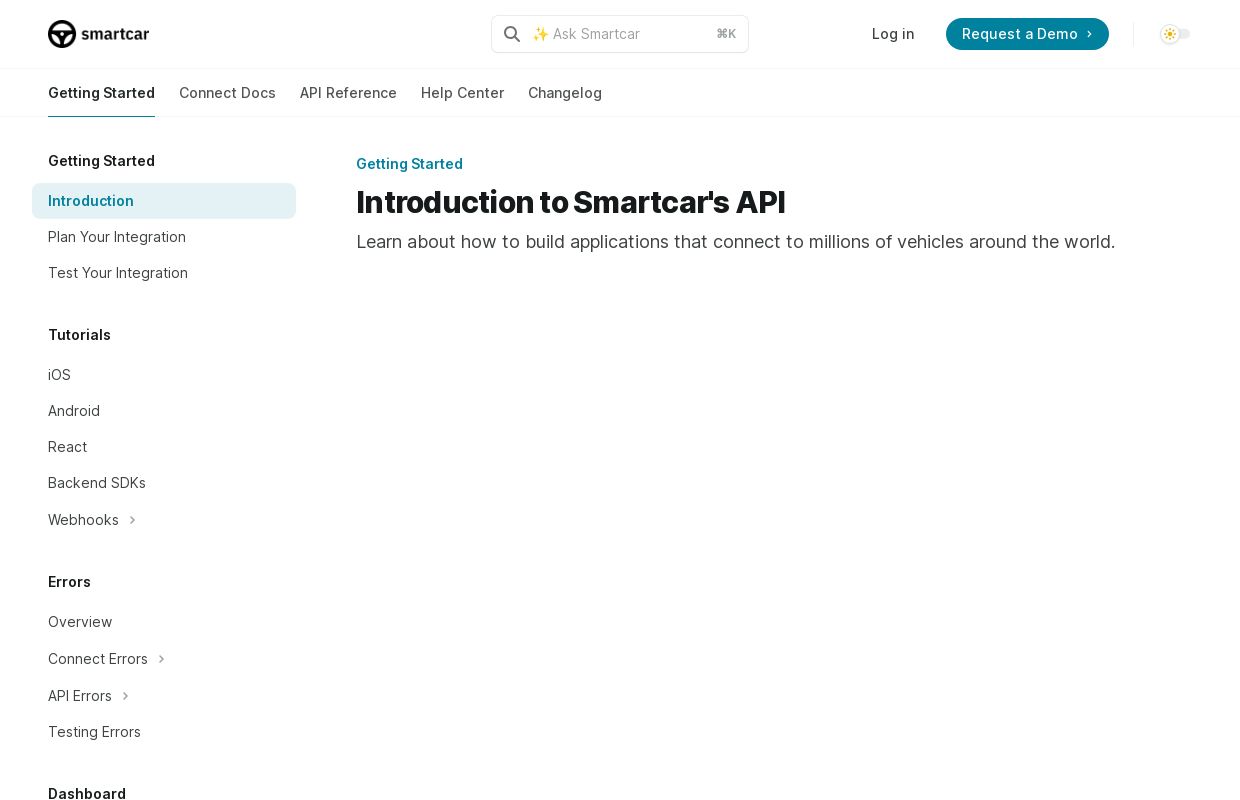Open the Getting Started tab
The height and width of the screenshot is (800, 1240).
(101, 93)
